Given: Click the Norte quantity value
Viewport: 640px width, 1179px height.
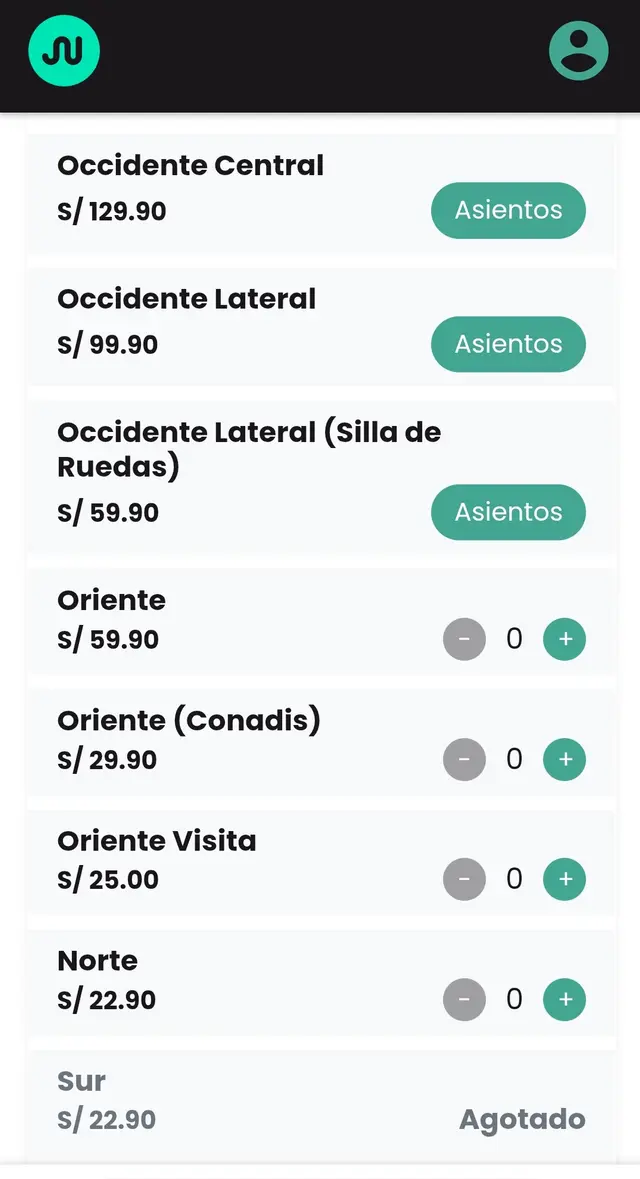Looking at the screenshot, I should click(x=514, y=999).
